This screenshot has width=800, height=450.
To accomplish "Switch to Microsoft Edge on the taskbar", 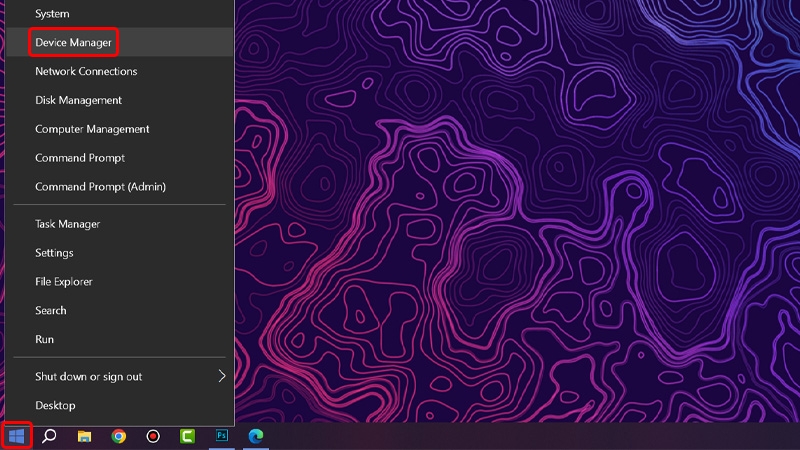I will pos(256,436).
